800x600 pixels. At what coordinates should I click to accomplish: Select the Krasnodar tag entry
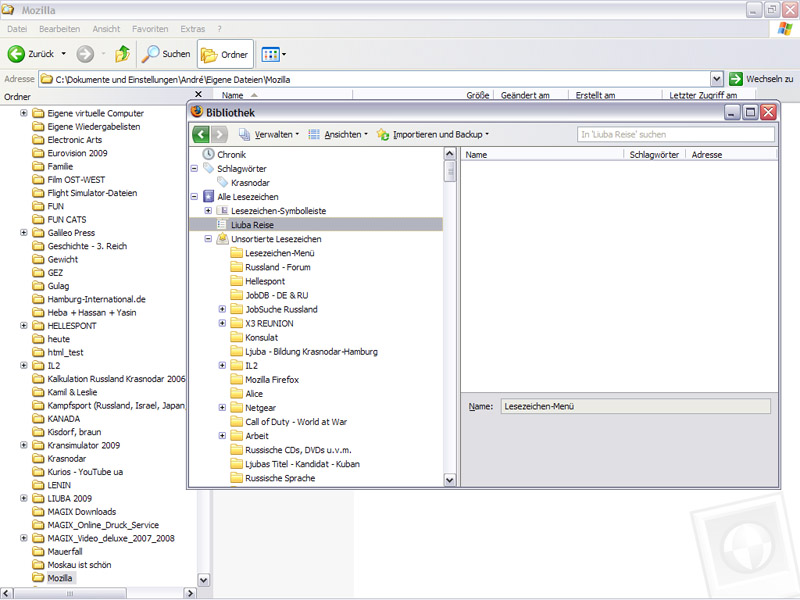(x=249, y=183)
